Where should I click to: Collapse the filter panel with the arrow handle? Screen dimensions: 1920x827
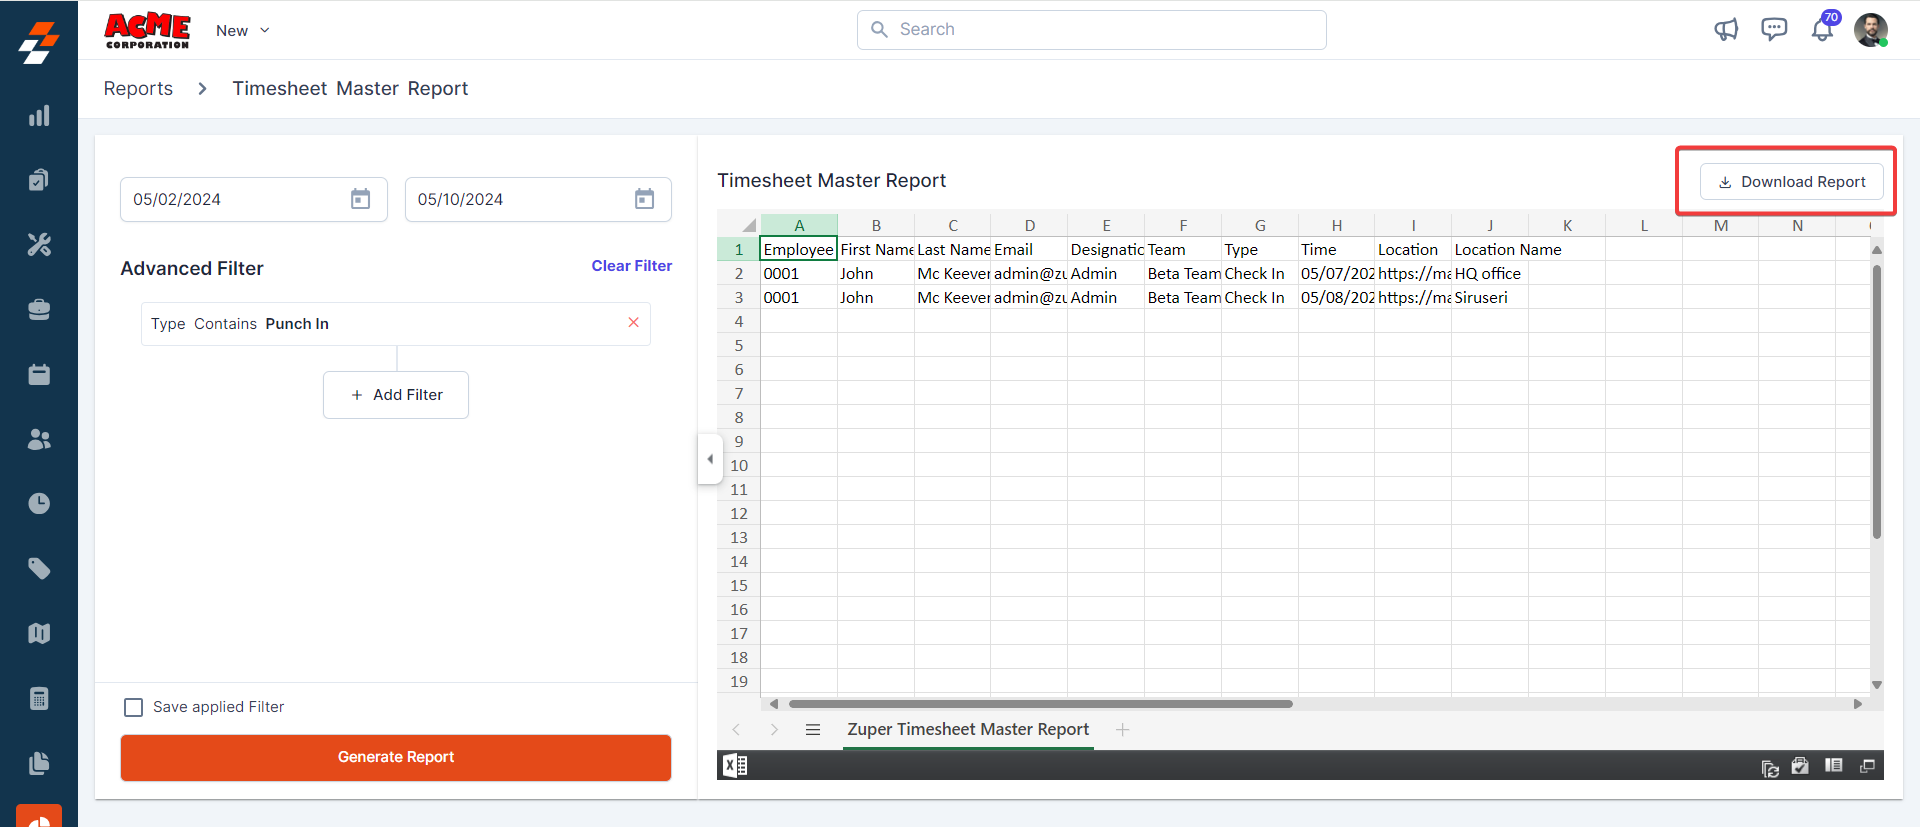(710, 459)
